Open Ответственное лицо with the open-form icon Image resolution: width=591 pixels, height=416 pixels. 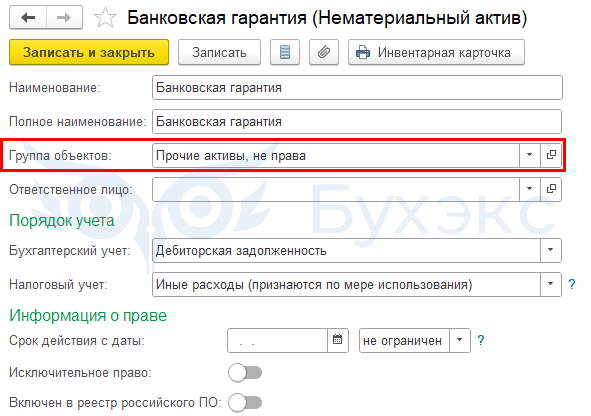click(x=551, y=189)
